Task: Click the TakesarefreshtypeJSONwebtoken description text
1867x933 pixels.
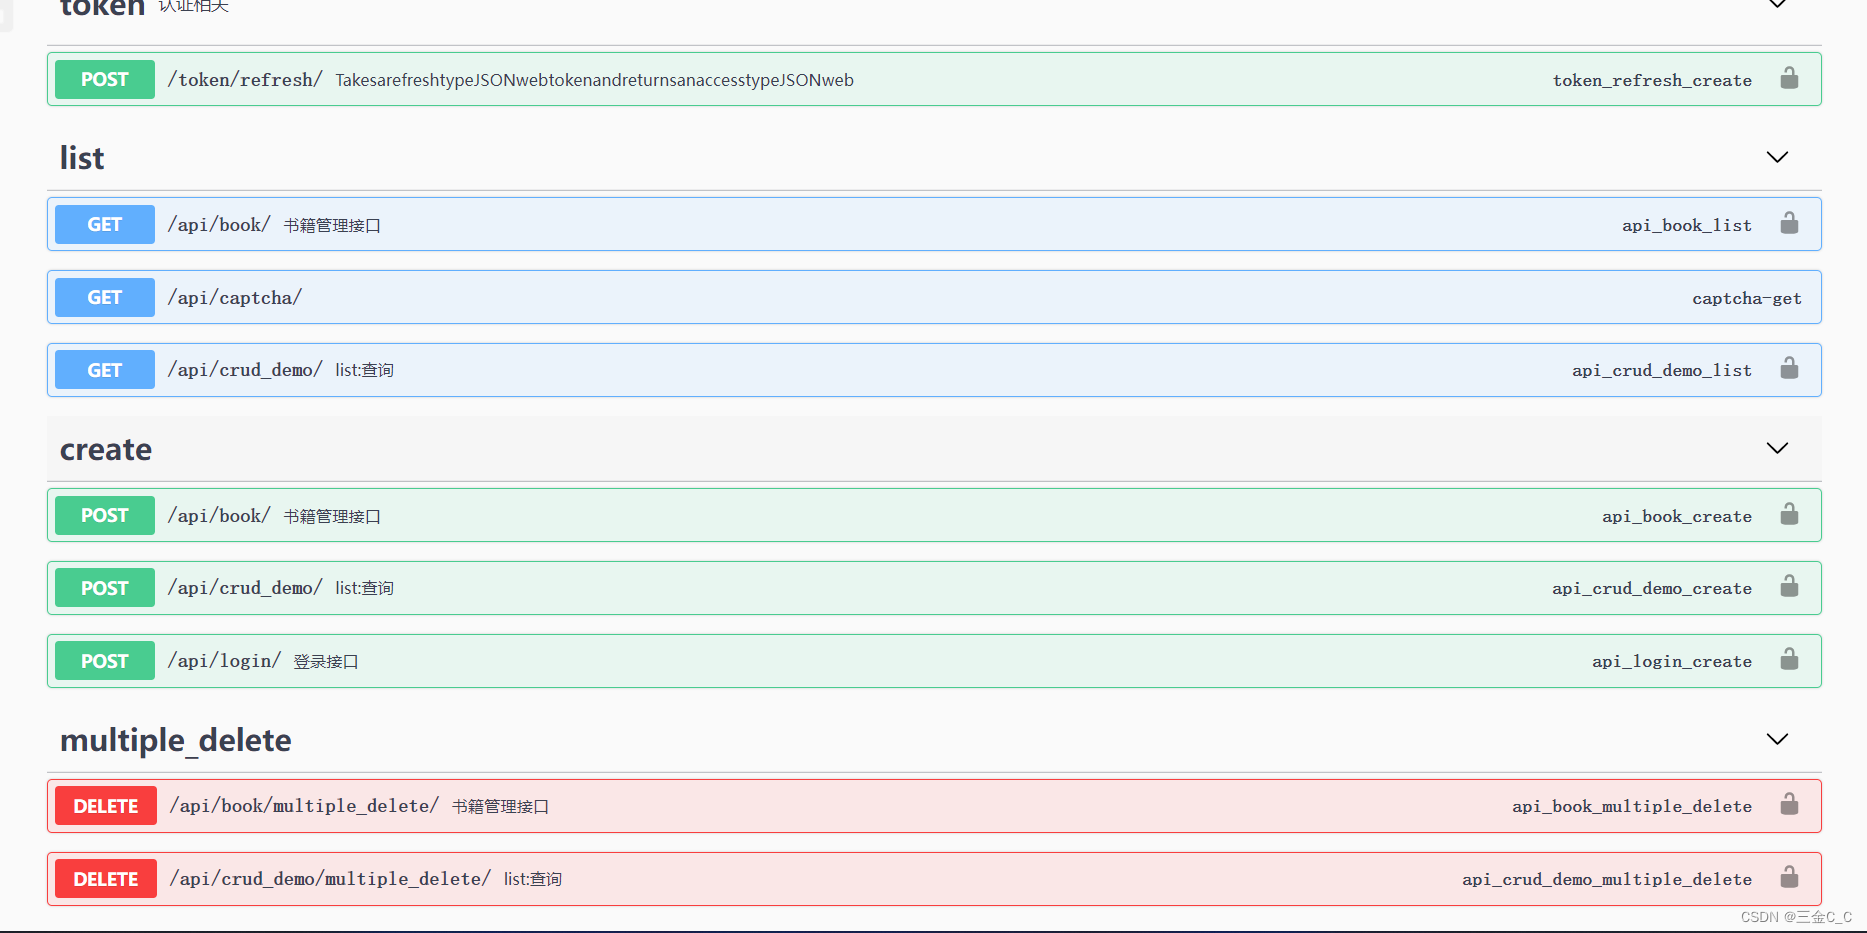Action: click(594, 80)
